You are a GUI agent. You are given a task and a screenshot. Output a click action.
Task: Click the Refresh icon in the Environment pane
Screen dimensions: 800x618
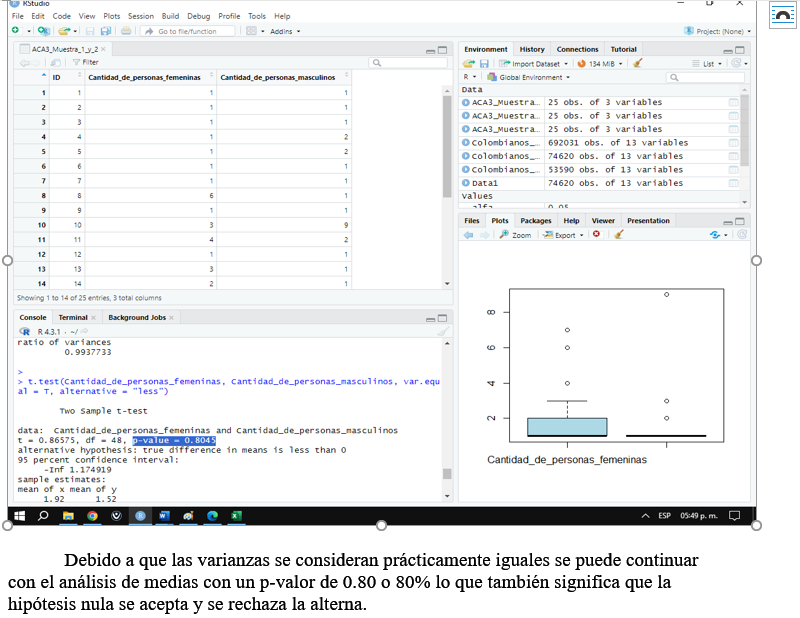coord(736,63)
